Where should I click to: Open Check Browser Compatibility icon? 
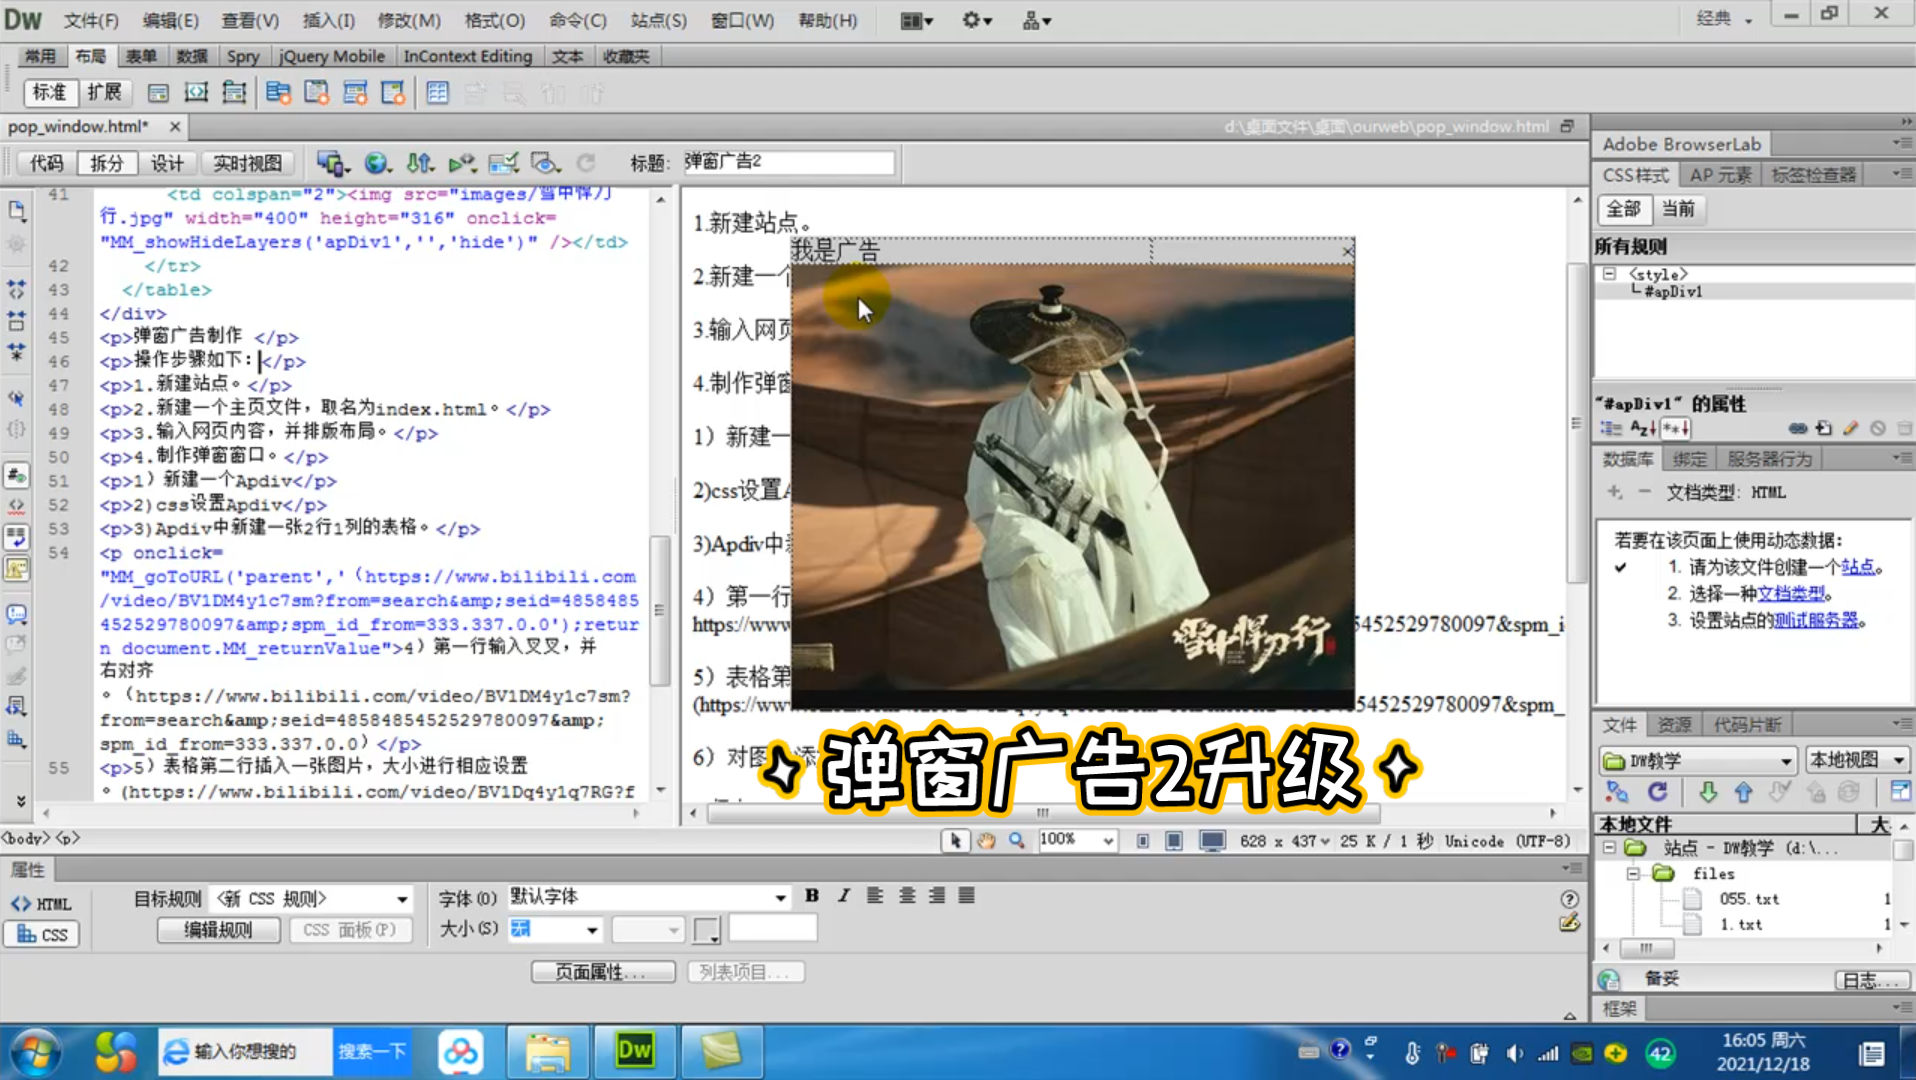coord(503,163)
